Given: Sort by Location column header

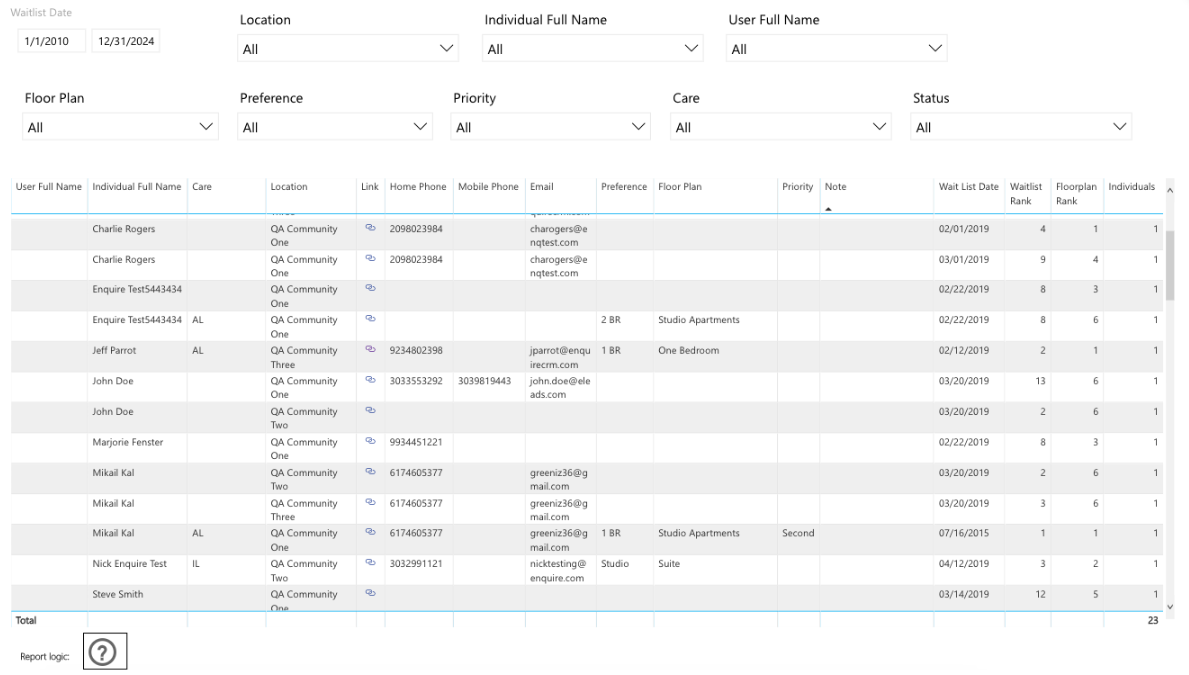Looking at the screenshot, I should tap(289, 187).
